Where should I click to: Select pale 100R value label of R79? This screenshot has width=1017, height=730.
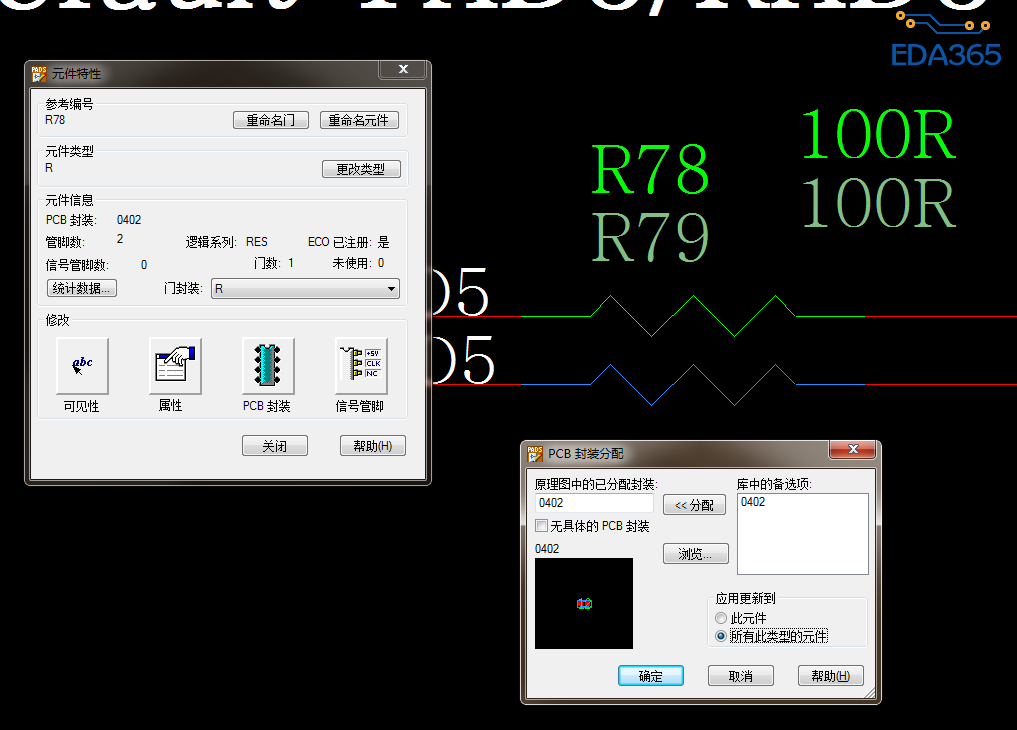(x=878, y=203)
